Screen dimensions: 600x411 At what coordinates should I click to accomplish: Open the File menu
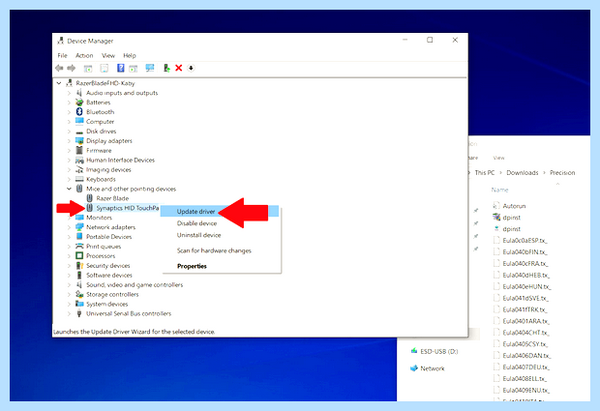point(62,55)
